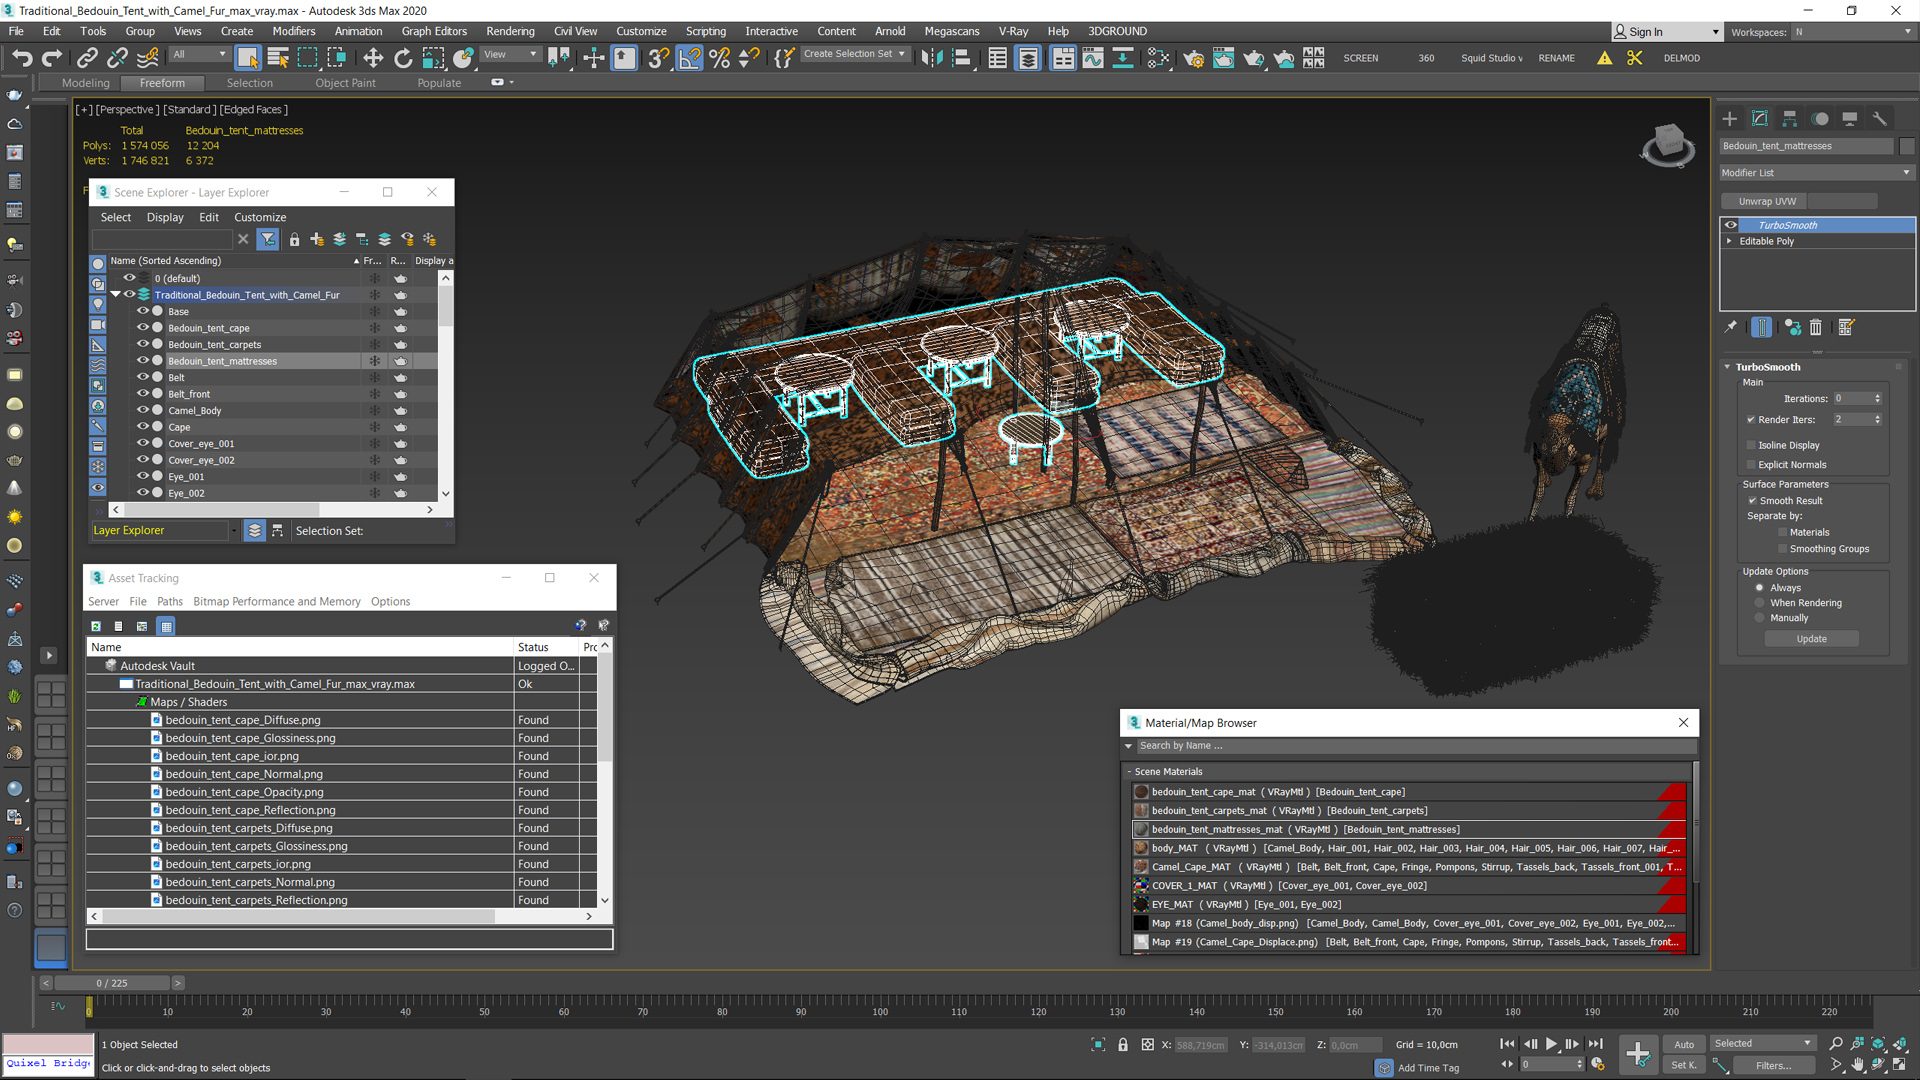Open the Display tab in command panel

pos(1850,119)
